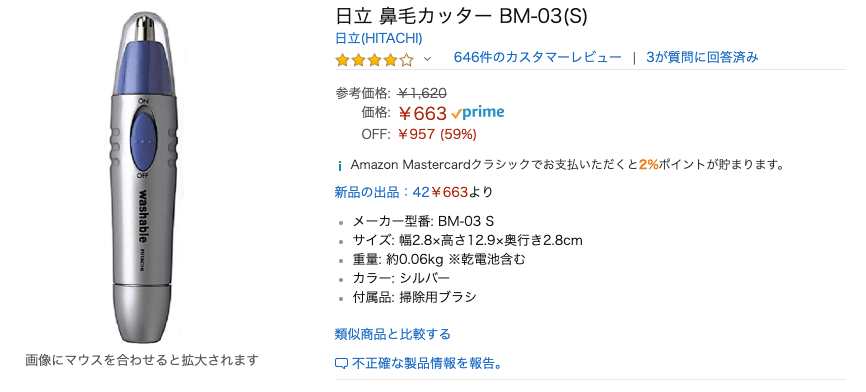This screenshot has height=392, width=866.
Task: Click the blue info icon beside Amazon Mastercard
Action: coord(340,165)
